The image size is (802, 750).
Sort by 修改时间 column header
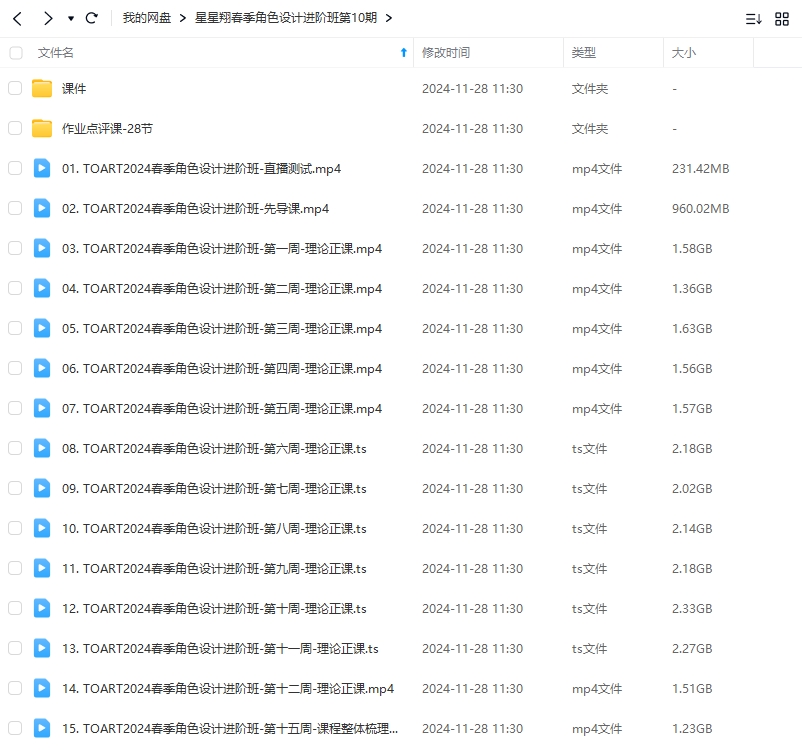point(446,53)
